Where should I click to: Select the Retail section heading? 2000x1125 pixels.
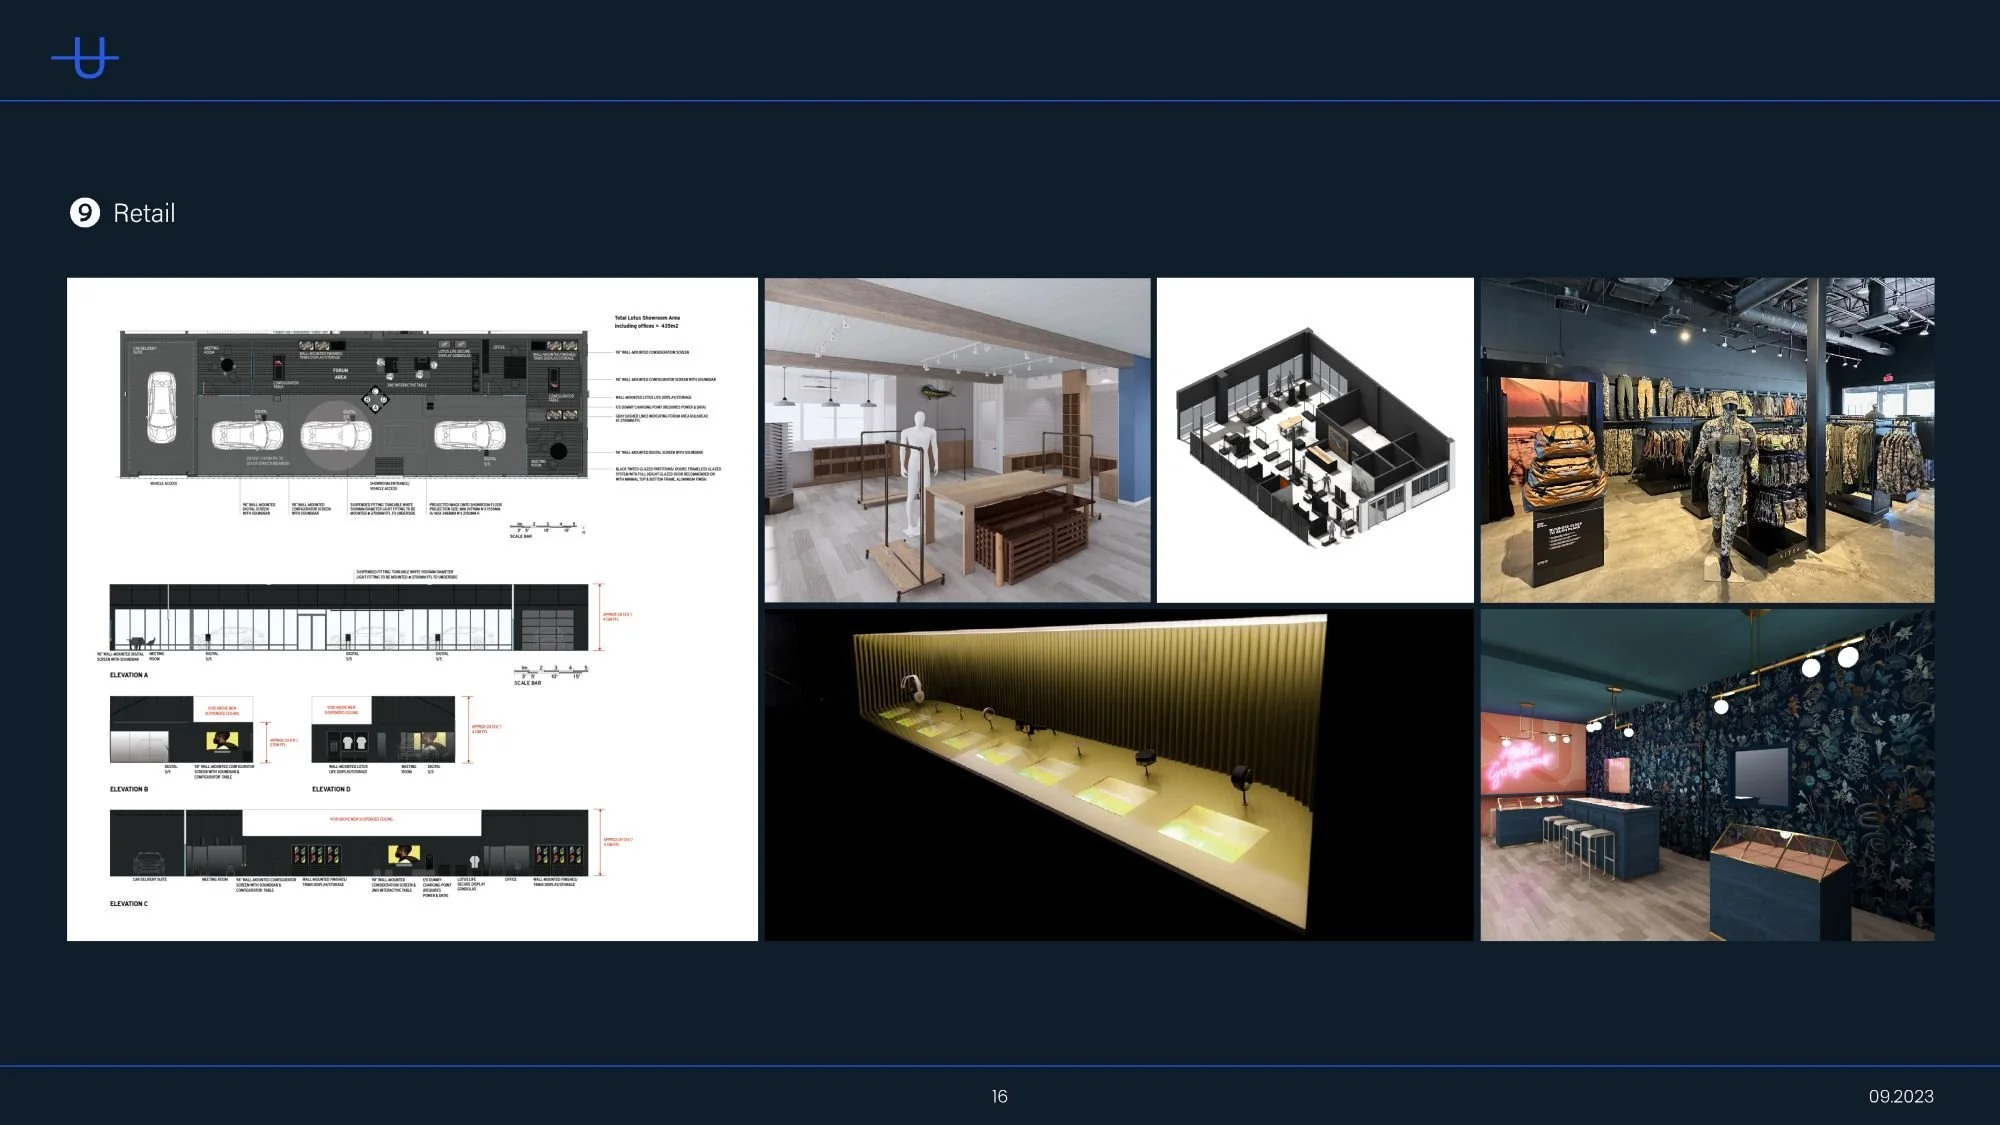coord(144,213)
